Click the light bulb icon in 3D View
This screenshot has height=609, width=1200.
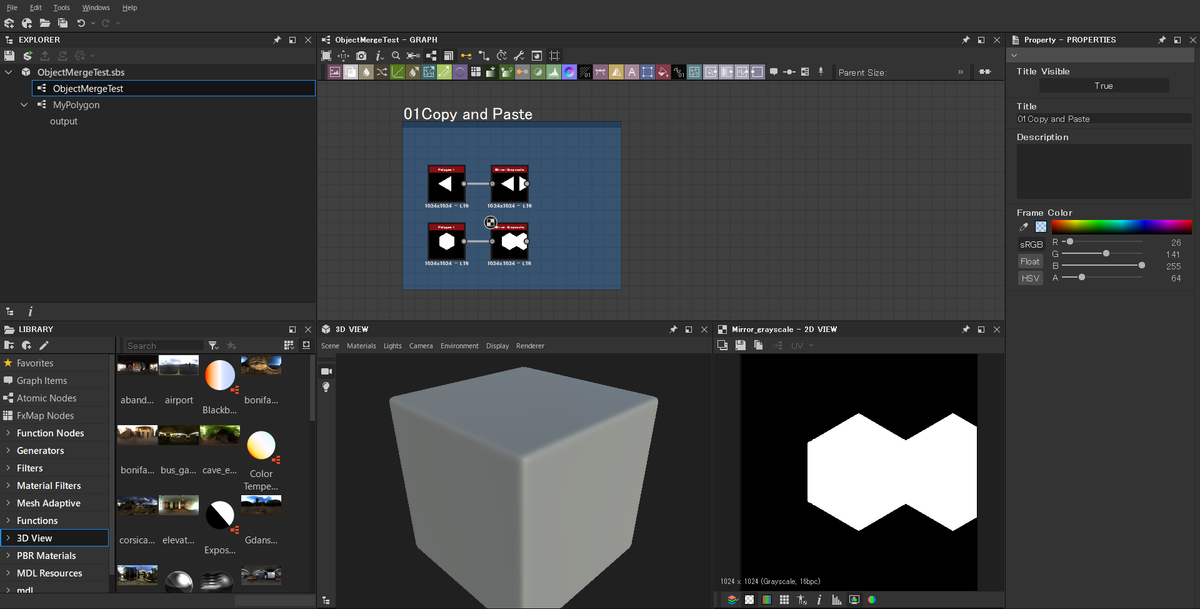tap(326, 387)
